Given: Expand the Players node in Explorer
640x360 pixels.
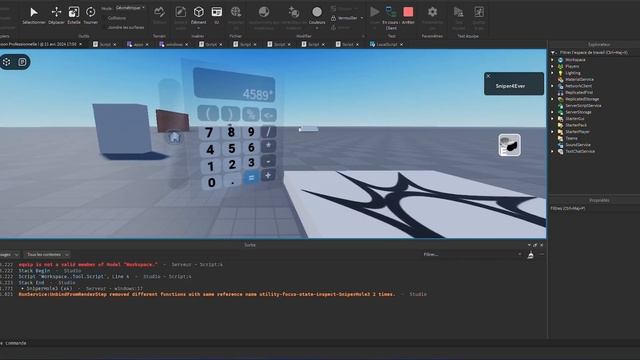Looking at the screenshot, I should [553, 66].
